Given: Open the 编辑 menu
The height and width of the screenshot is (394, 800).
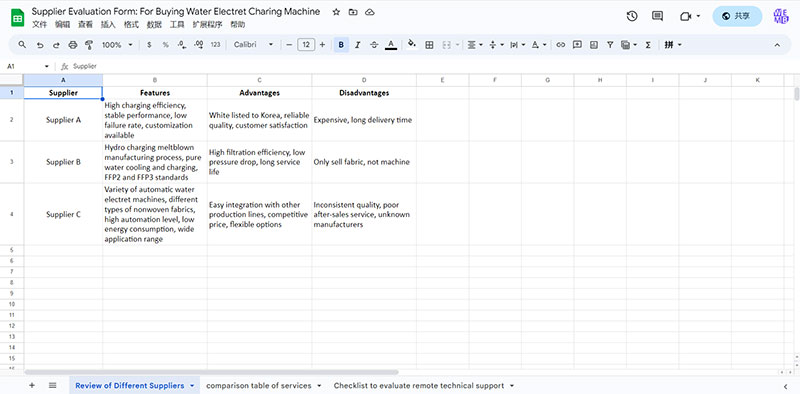Looking at the screenshot, I should click(x=63, y=24).
